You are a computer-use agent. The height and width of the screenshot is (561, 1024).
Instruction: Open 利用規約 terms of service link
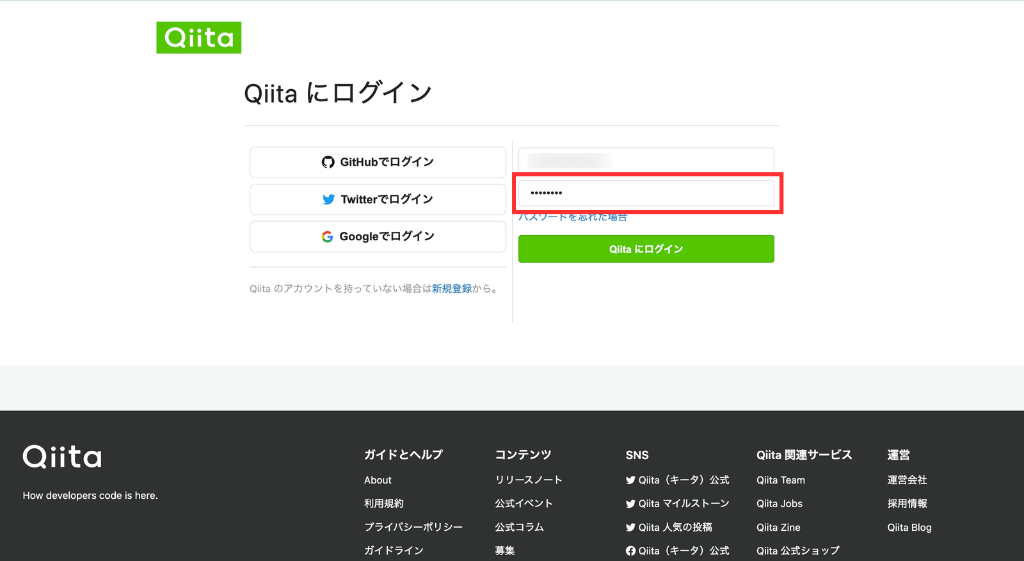(383, 504)
